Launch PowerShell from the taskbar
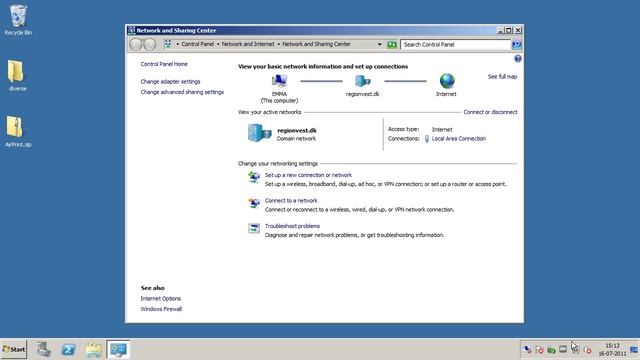640x360 pixels. 69,349
